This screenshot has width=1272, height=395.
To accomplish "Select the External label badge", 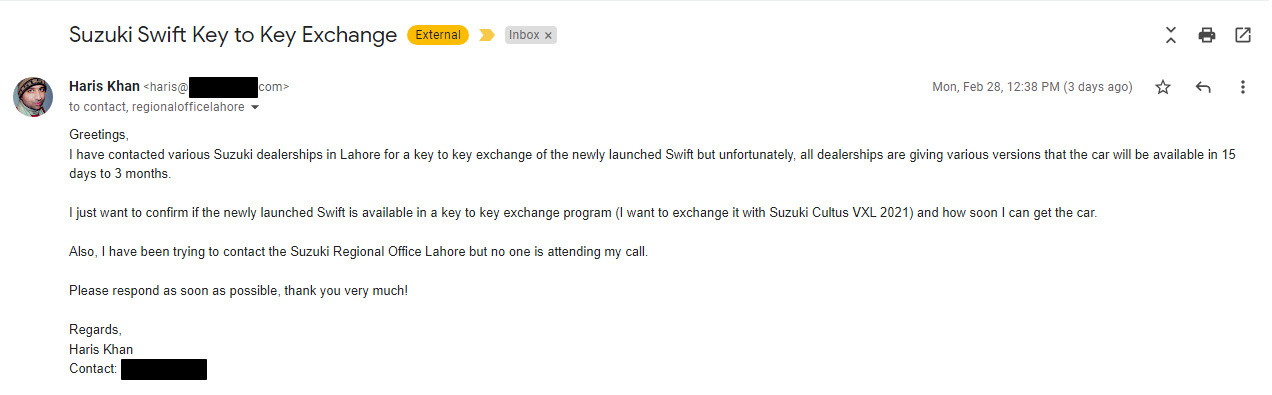I will [438, 35].
